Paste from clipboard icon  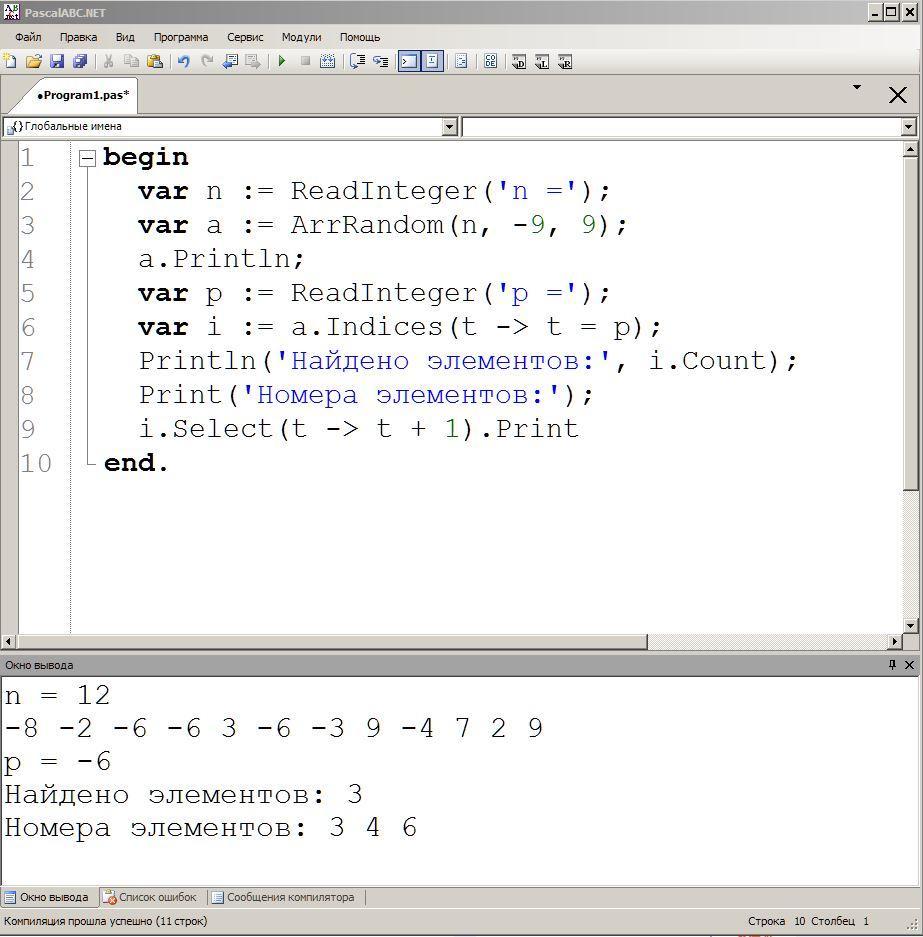[x=155, y=61]
